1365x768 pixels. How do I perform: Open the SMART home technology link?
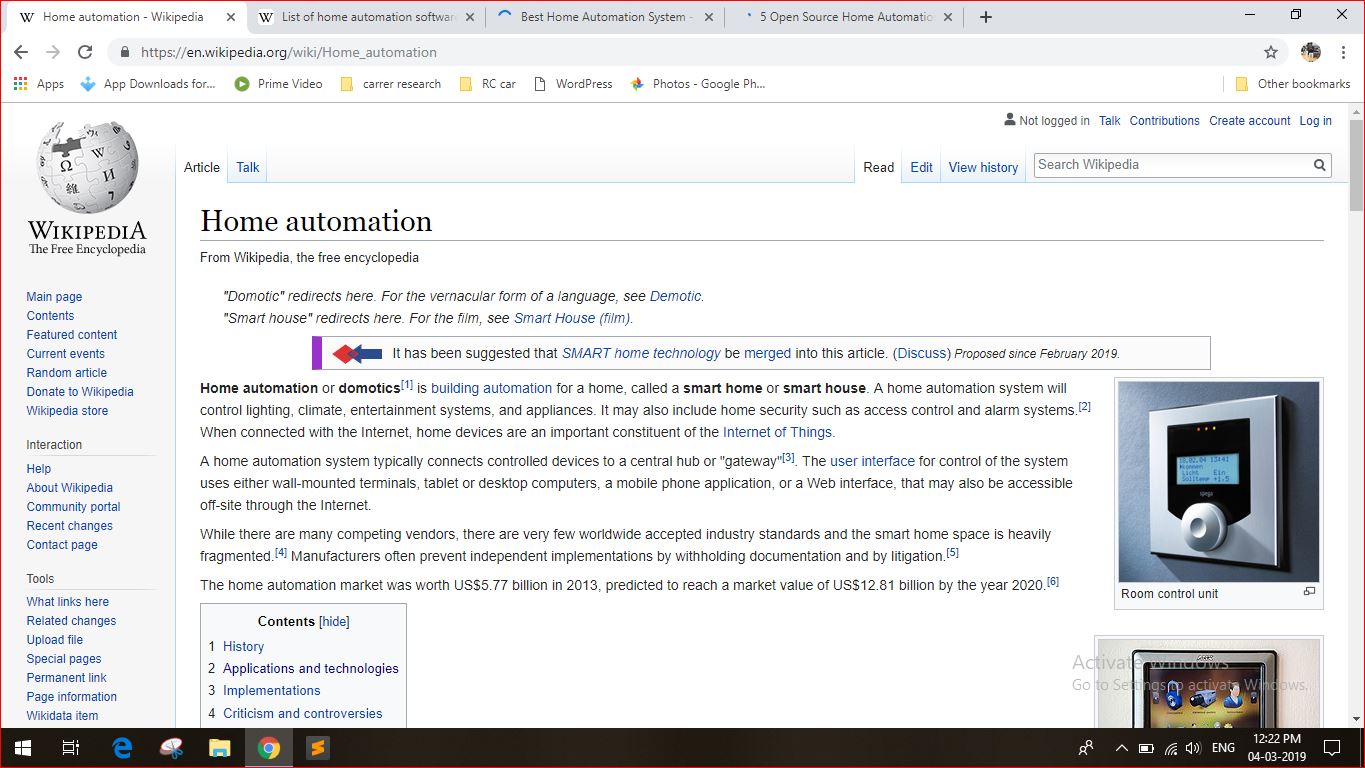(x=641, y=353)
